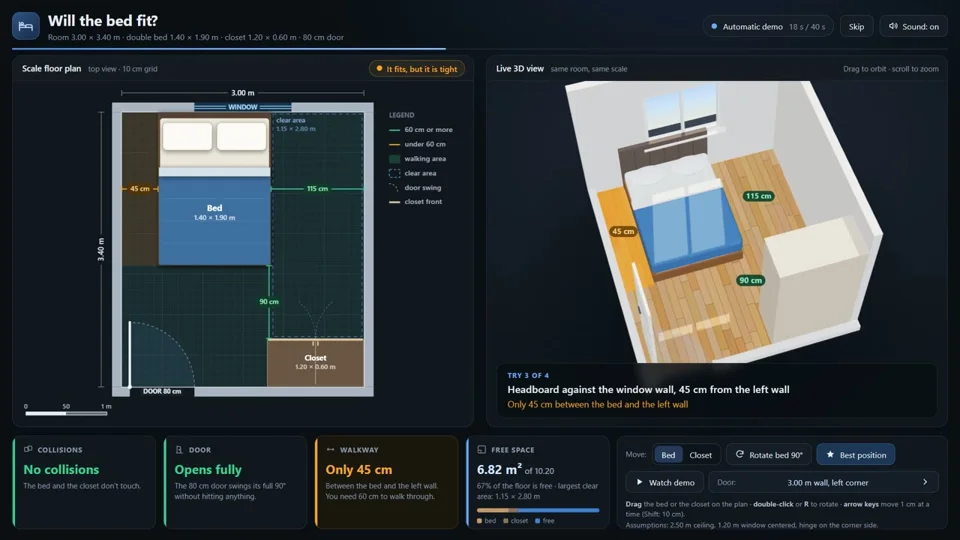Viewport: 960px width, 540px height.
Task: Click the Rotate bed 90° button
Action: click(x=768, y=455)
